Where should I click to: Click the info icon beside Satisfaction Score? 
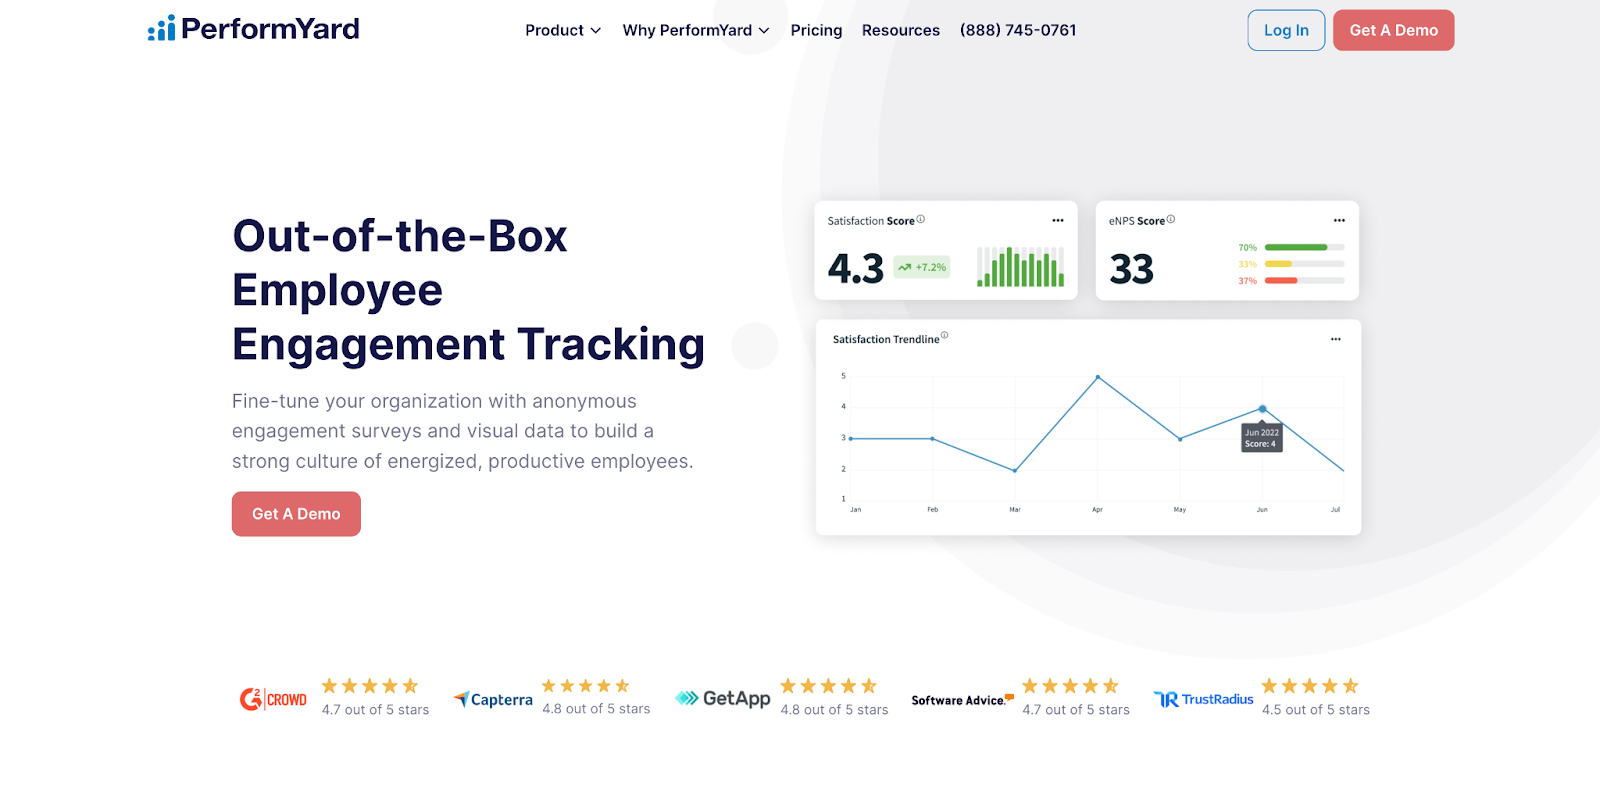pyautogui.click(x=921, y=219)
